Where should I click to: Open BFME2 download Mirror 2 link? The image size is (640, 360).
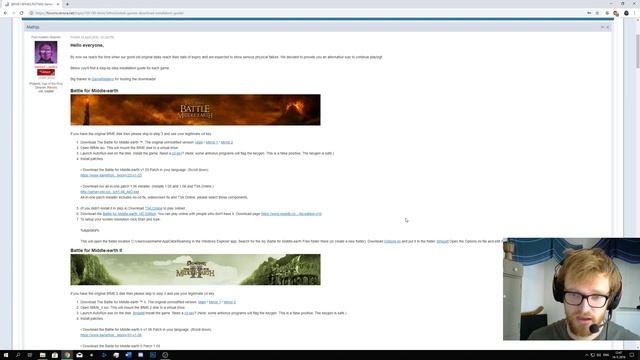coord(229,302)
